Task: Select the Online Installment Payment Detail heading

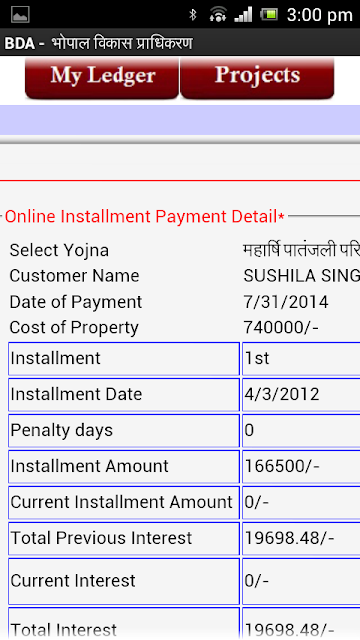Action: (x=144, y=217)
